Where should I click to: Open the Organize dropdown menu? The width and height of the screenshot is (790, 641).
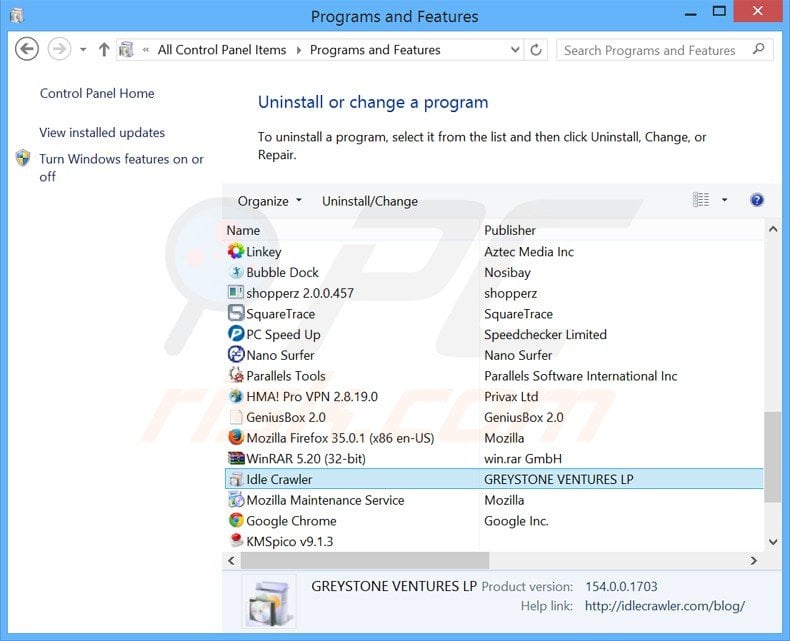tap(270, 201)
